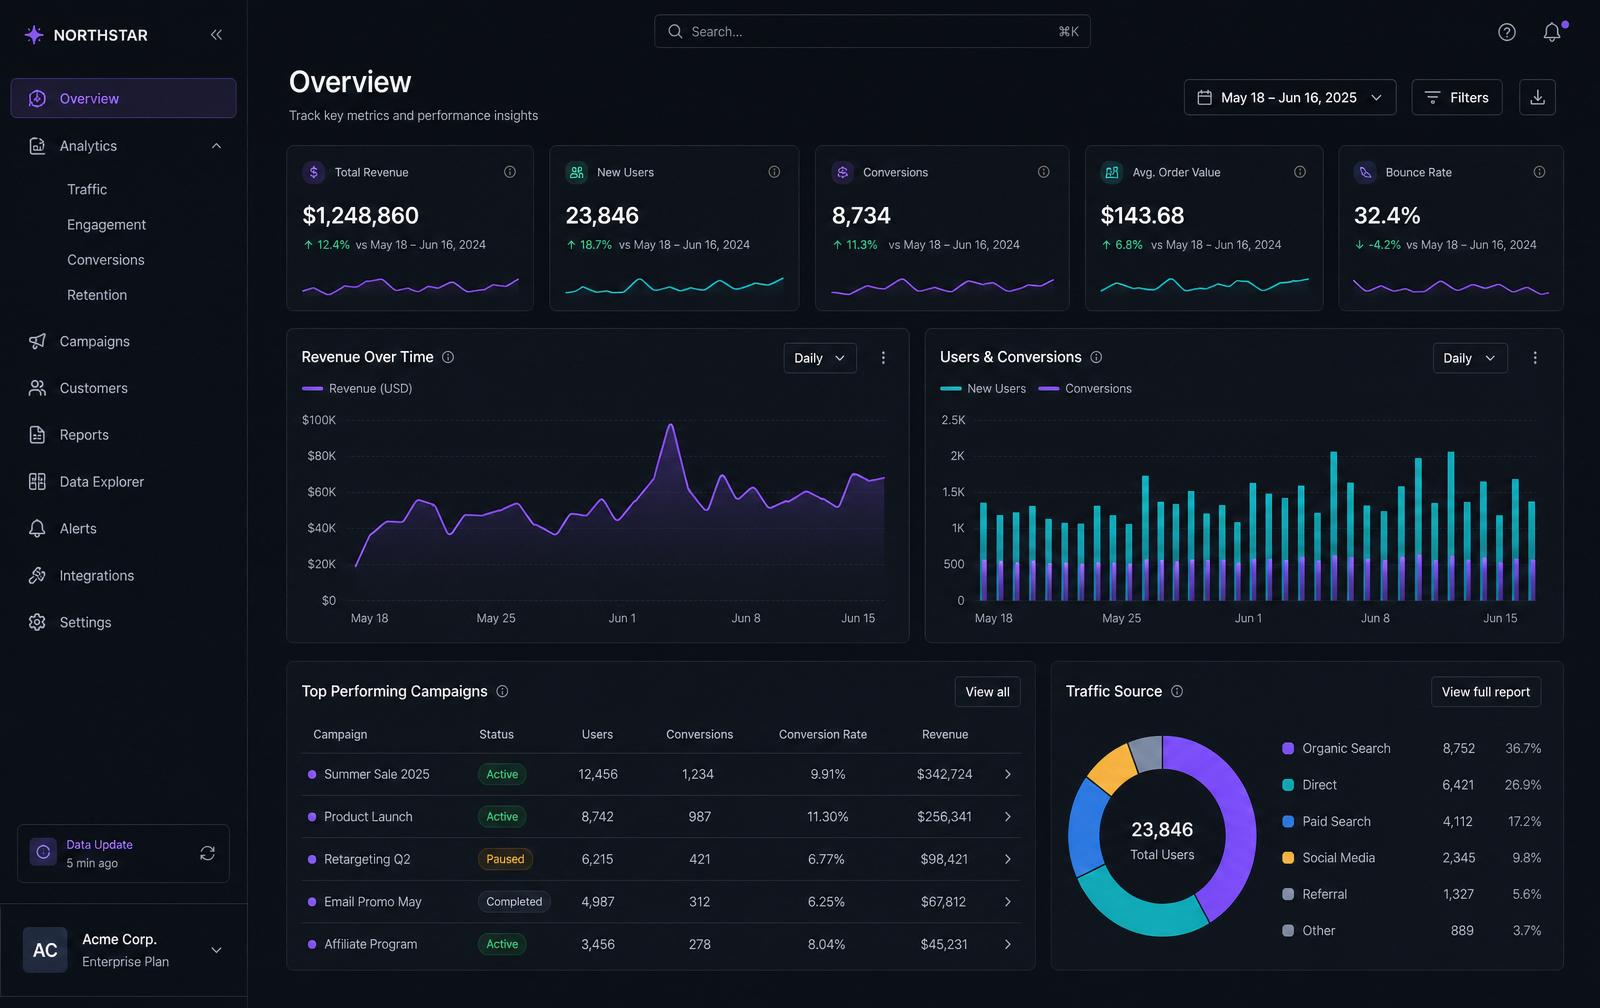Screen dimensions: 1600x1008
Task: Open Revenue Over Time three-dot menu
Action: point(883,358)
